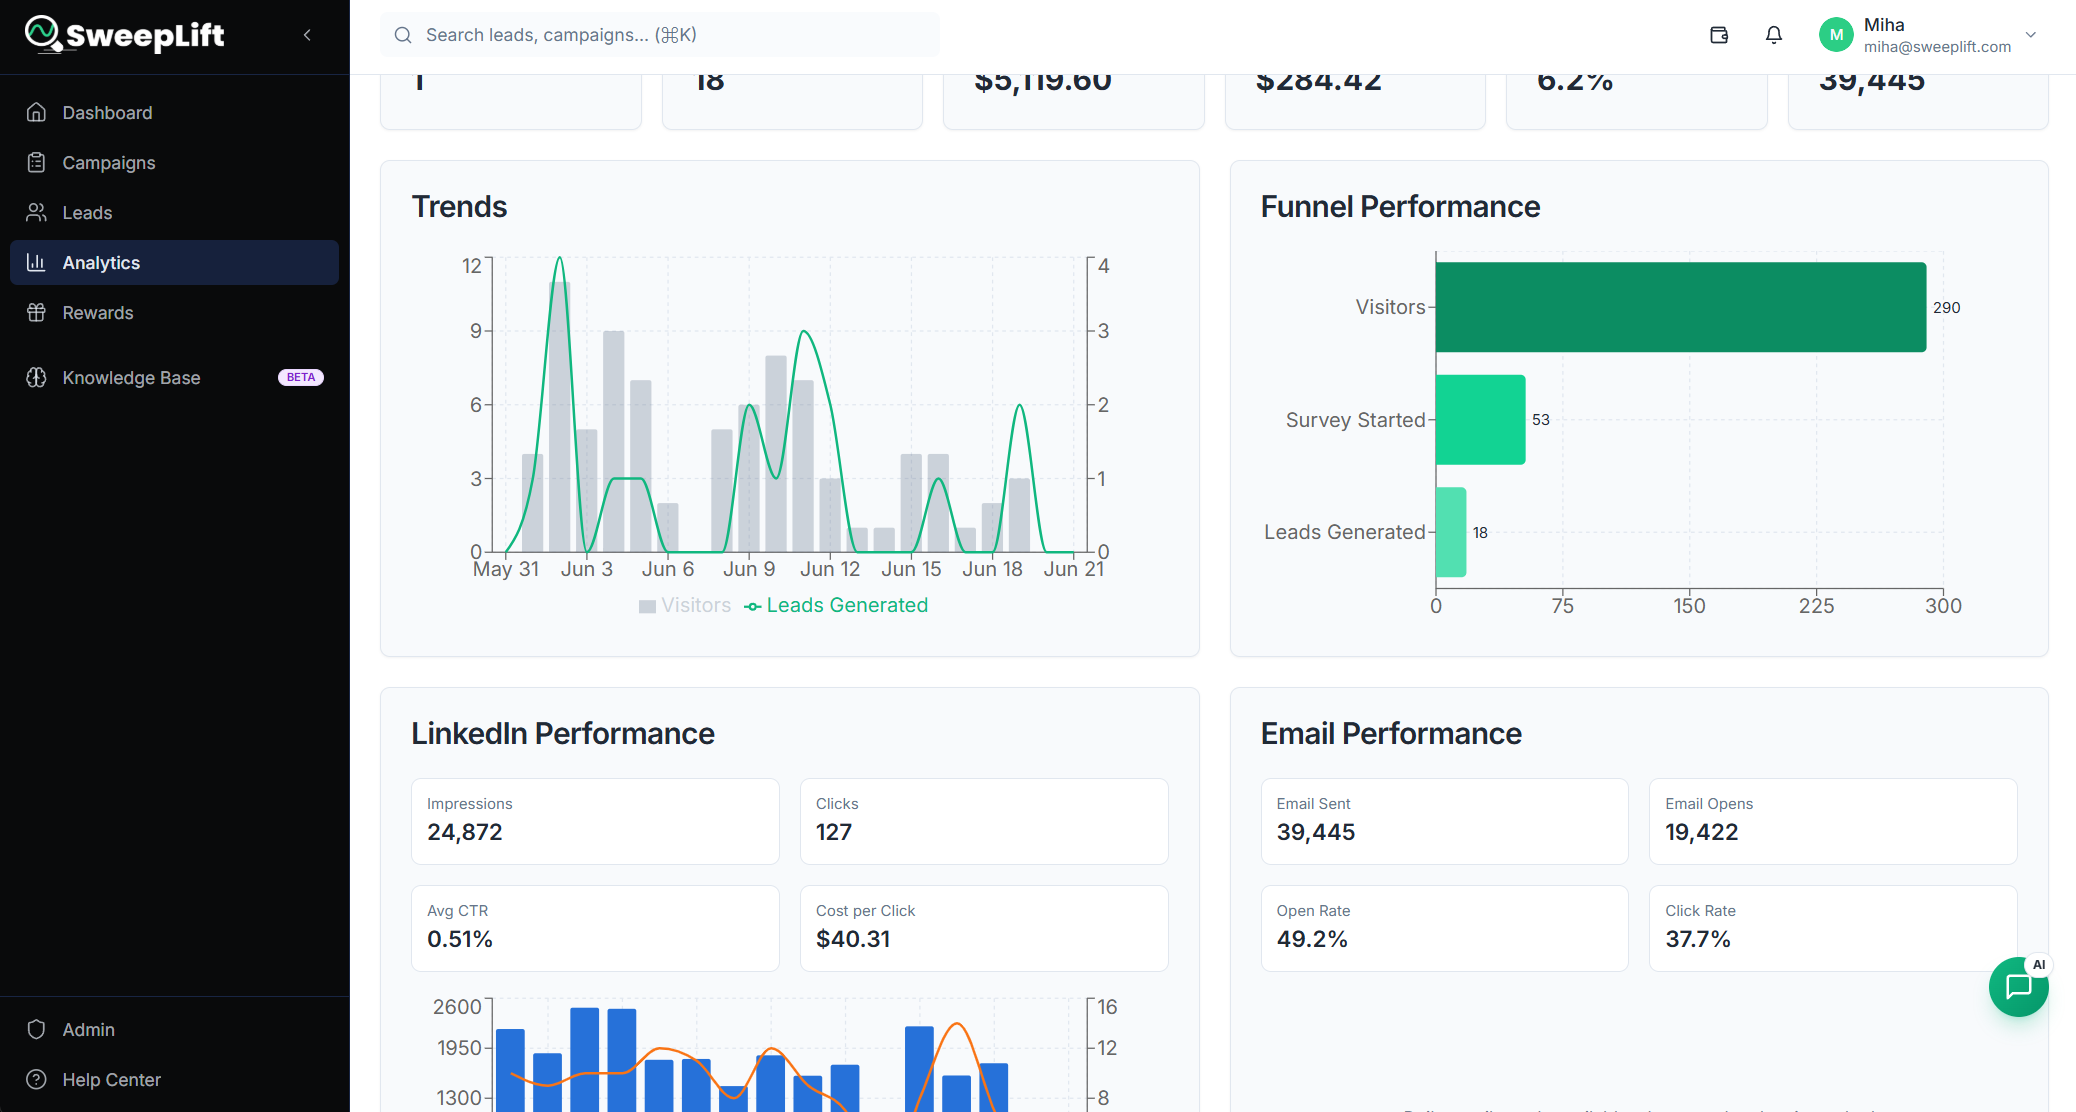The width and height of the screenshot is (2076, 1112).
Task: Open the Leads page
Action: point(174,213)
